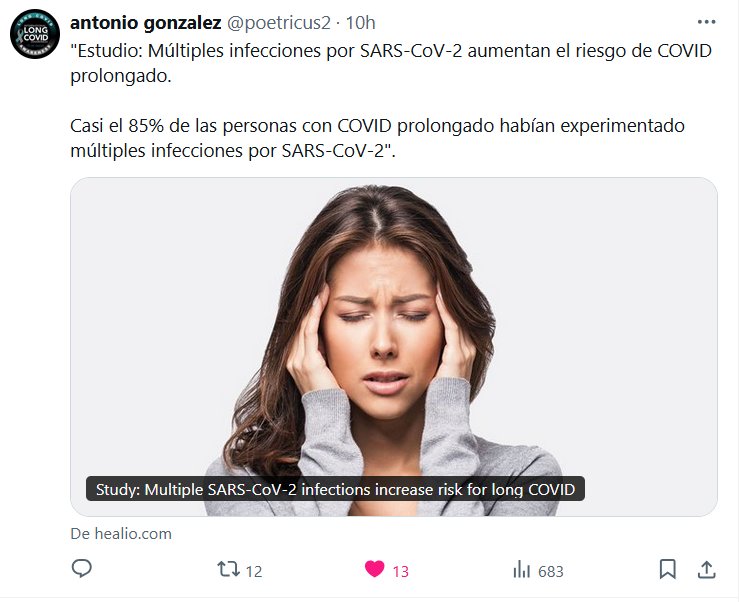Visit the @poetricus2 handle

coord(279,23)
